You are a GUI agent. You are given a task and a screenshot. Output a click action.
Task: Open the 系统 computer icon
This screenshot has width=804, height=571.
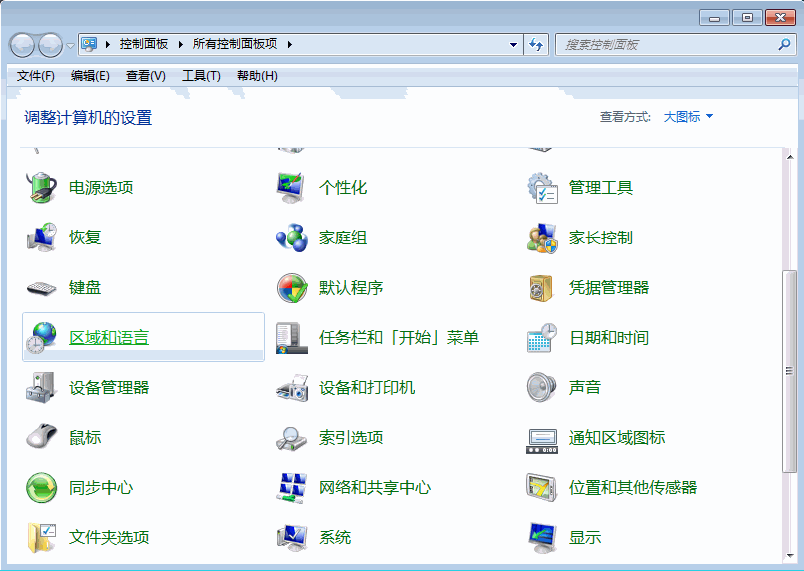point(292,537)
